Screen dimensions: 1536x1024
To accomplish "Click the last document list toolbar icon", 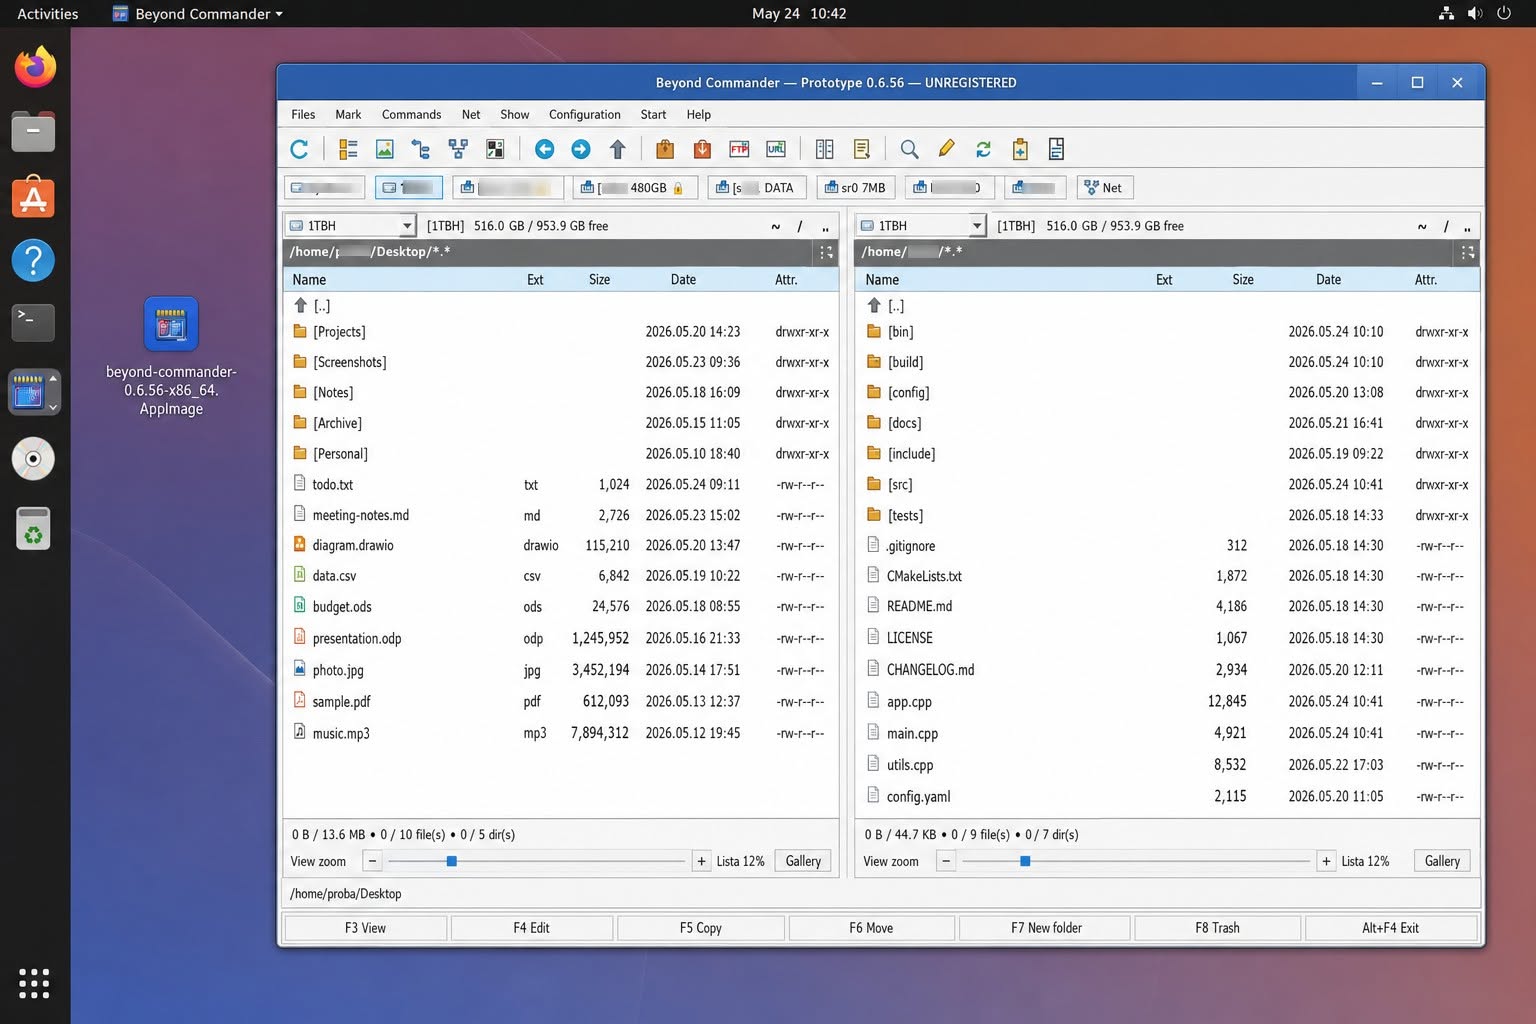I will point(1056,150).
